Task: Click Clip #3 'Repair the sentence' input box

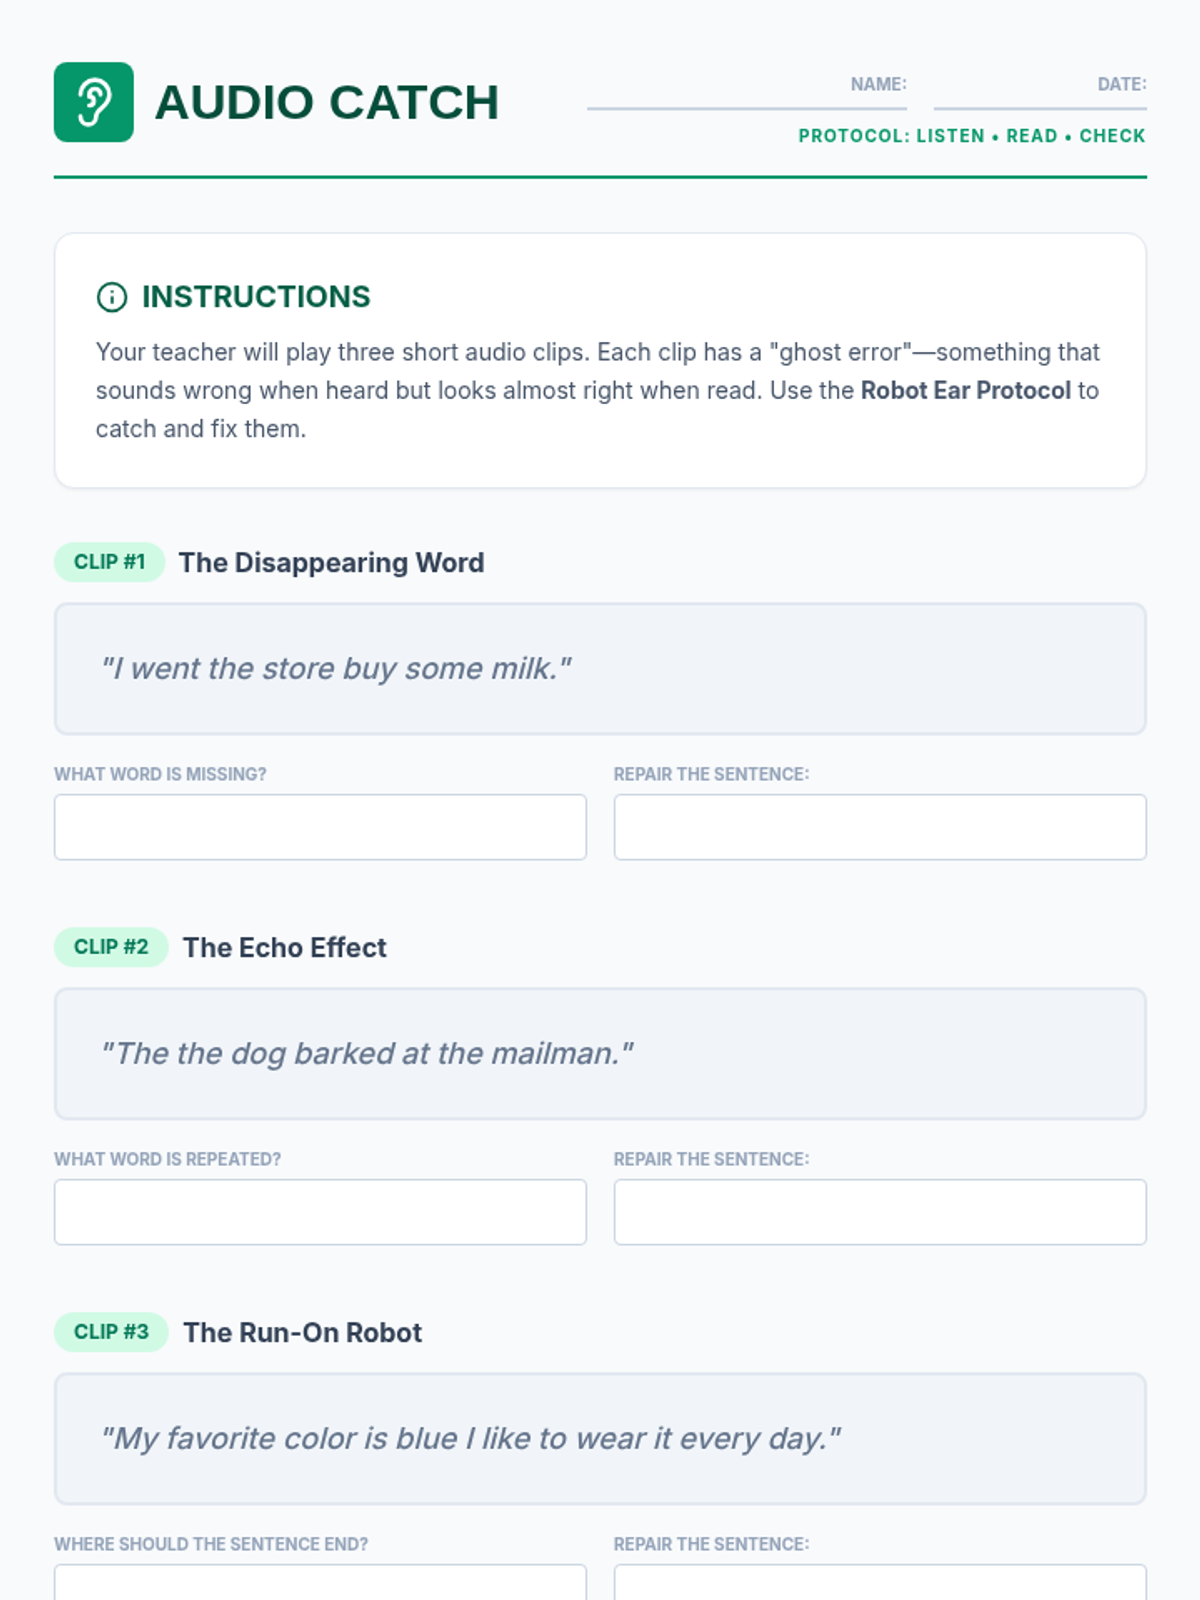Action: (880, 1583)
